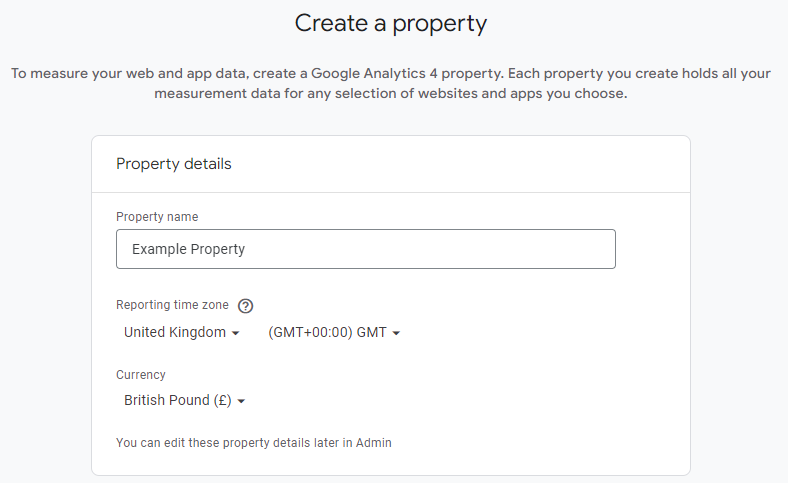Click the second line of the intro description
Screen dimensions: 788x483
coord(390,93)
